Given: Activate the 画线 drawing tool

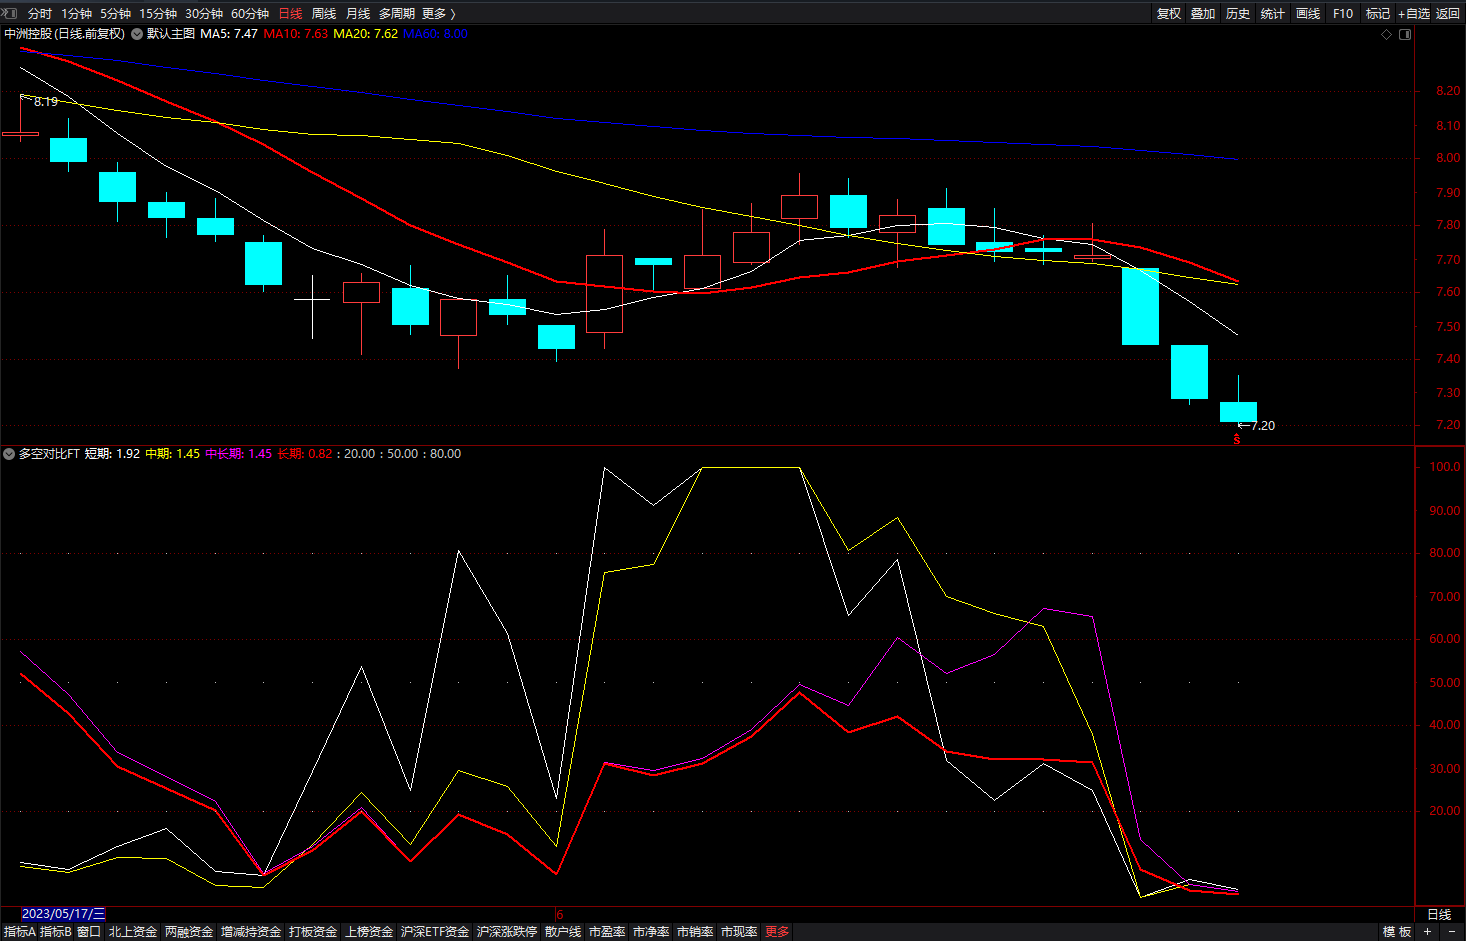Looking at the screenshot, I should (1308, 14).
